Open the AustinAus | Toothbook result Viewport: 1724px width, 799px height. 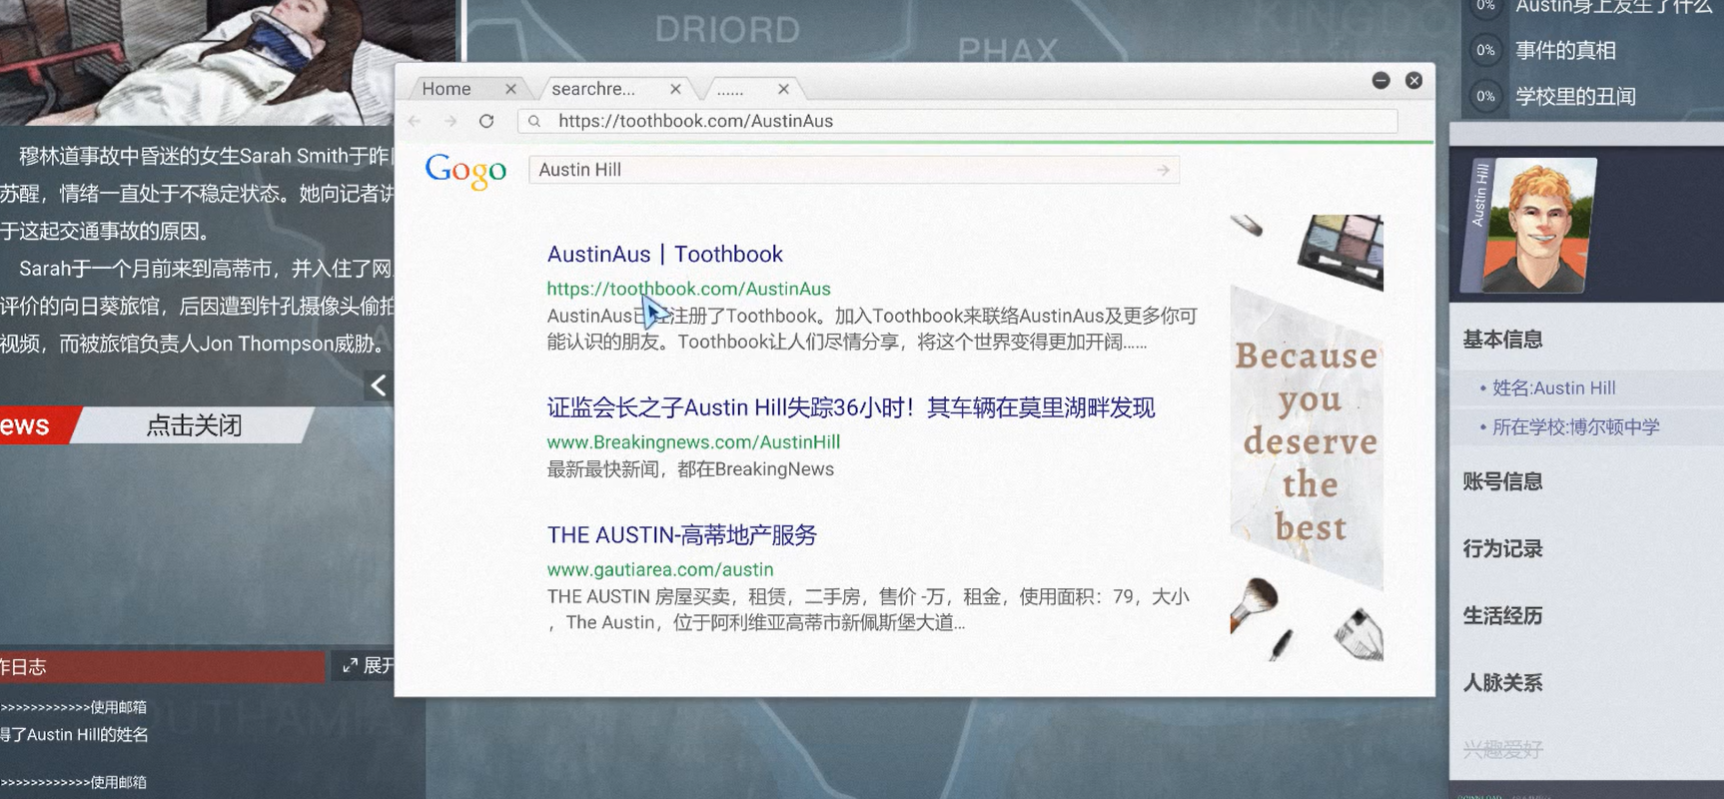click(x=665, y=254)
